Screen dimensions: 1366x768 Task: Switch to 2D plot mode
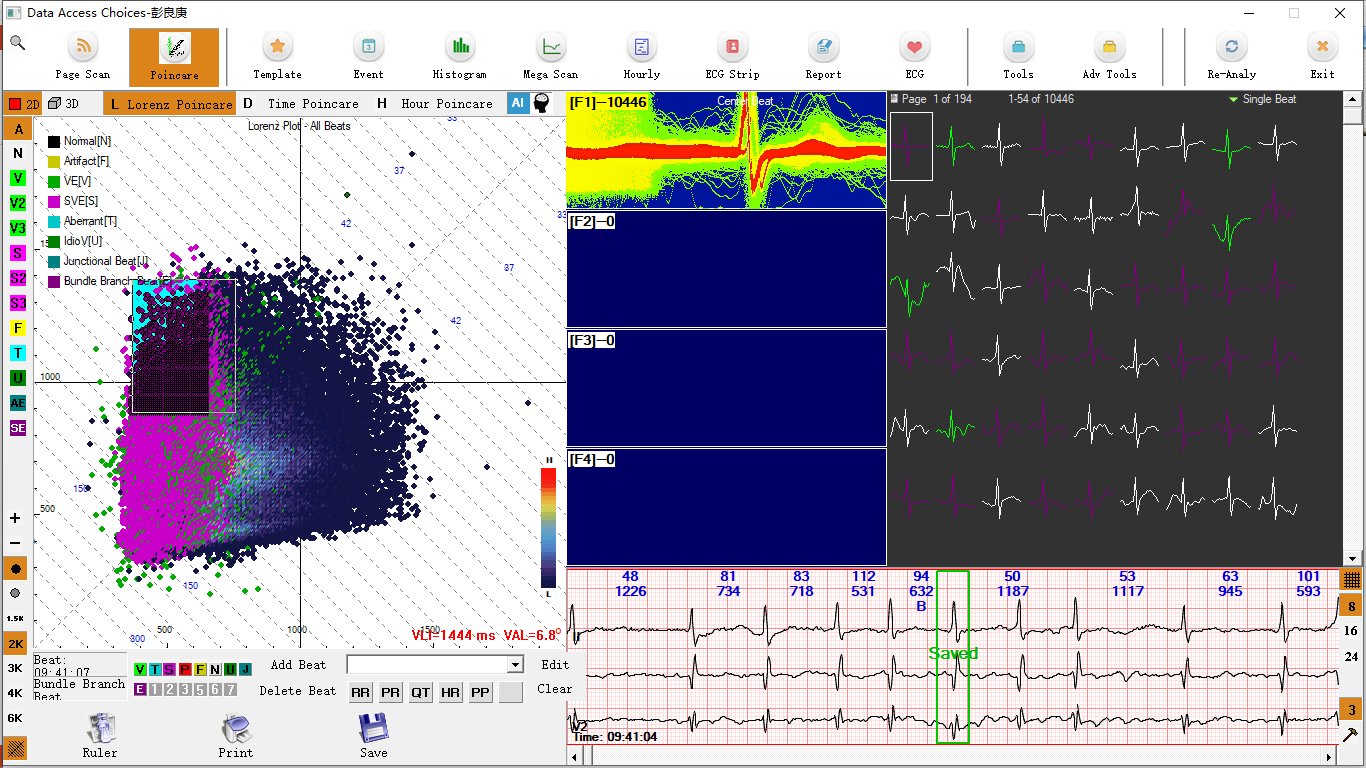(x=24, y=103)
